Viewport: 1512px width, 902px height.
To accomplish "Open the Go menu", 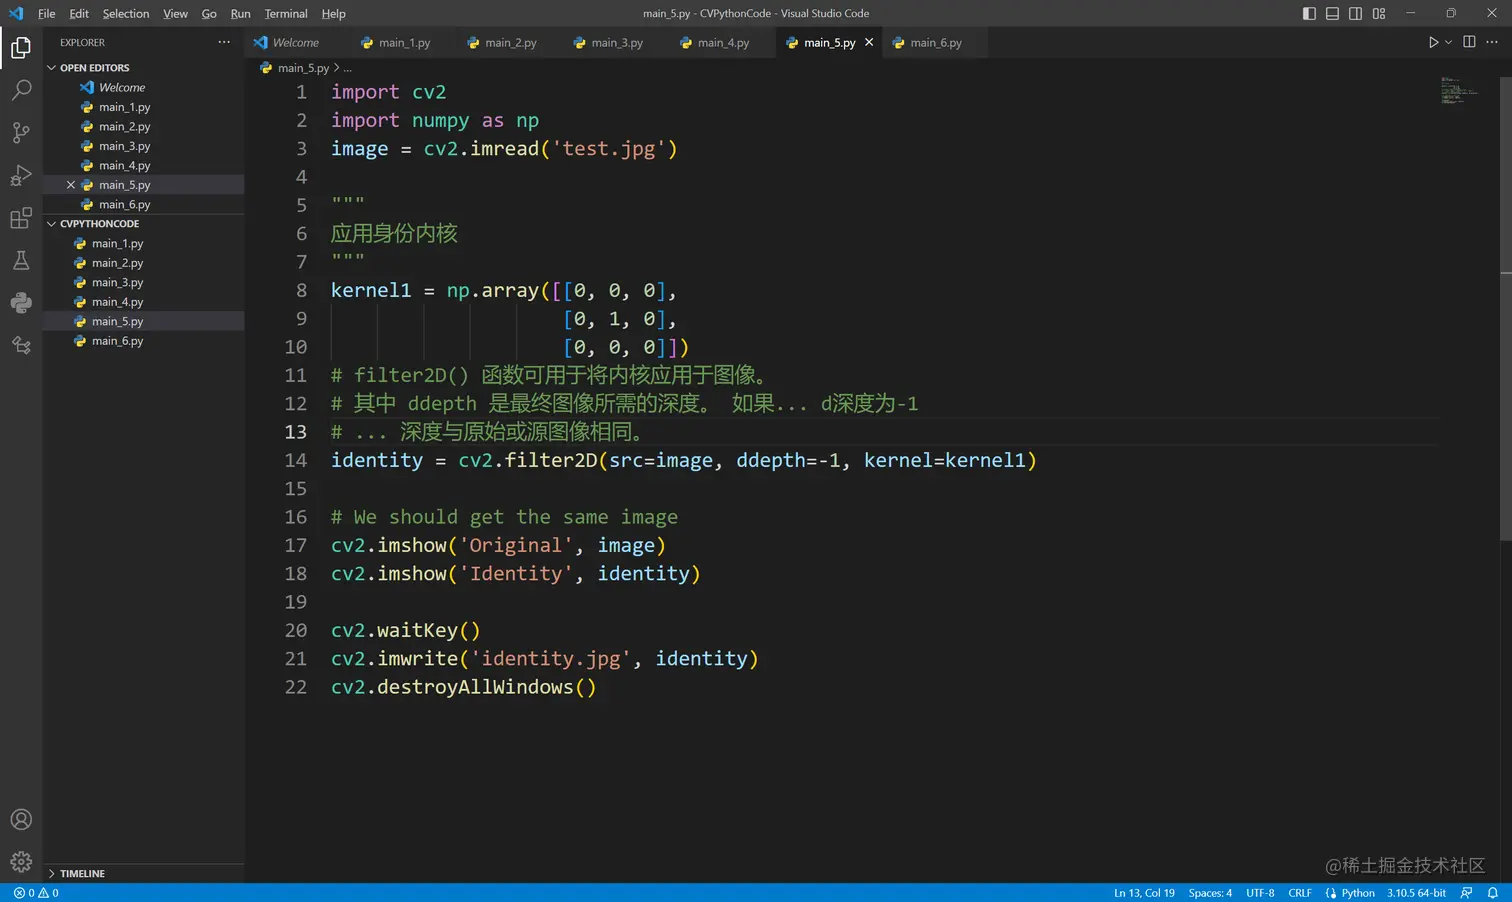I will 209,13.
